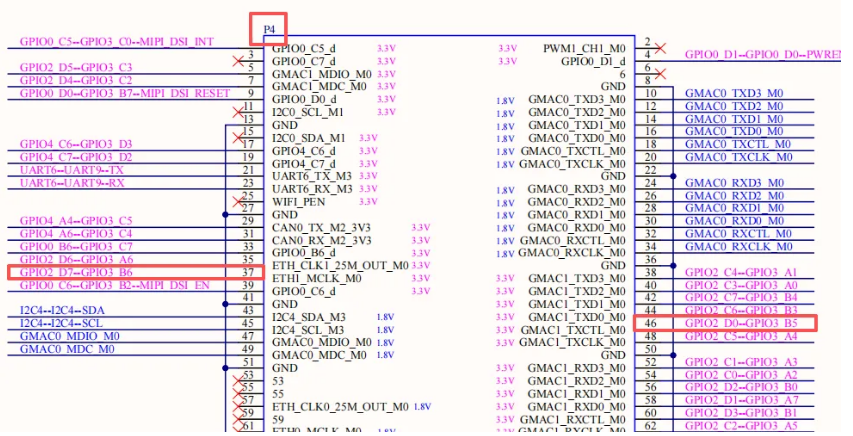Click the ETH_CLK1_25M_OUT_M0 pin name
The width and height of the screenshot is (853, 436).
point(340,265)
